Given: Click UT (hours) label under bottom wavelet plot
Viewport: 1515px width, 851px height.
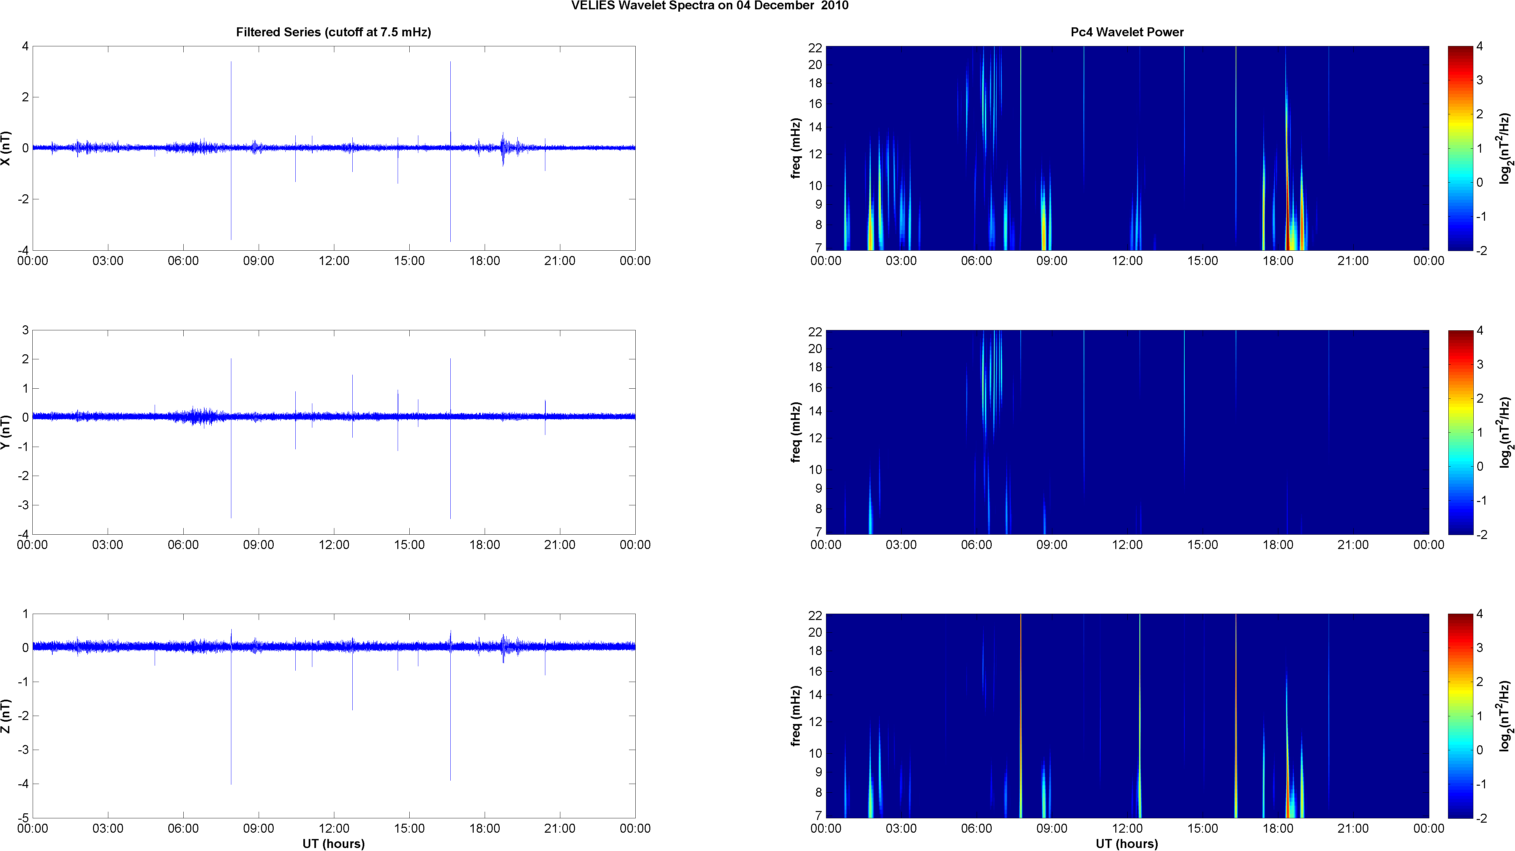Looking at the screenshot, I should click(x=1126, y=843).
